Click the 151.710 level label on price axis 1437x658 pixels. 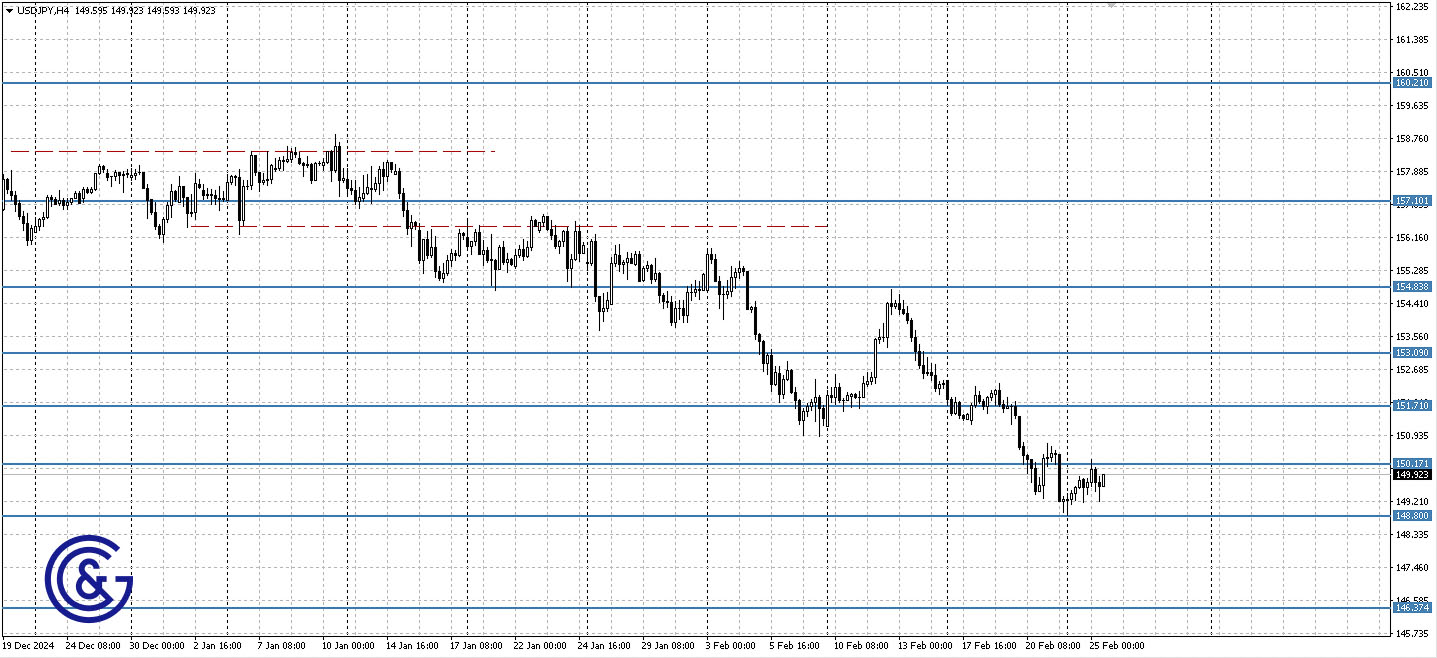point(1412,405)
